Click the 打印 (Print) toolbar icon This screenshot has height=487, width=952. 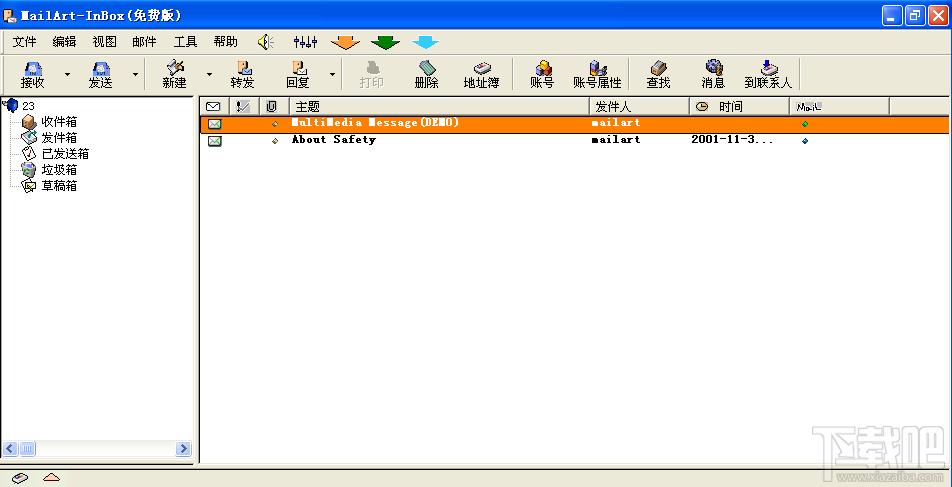pos(372,75)
